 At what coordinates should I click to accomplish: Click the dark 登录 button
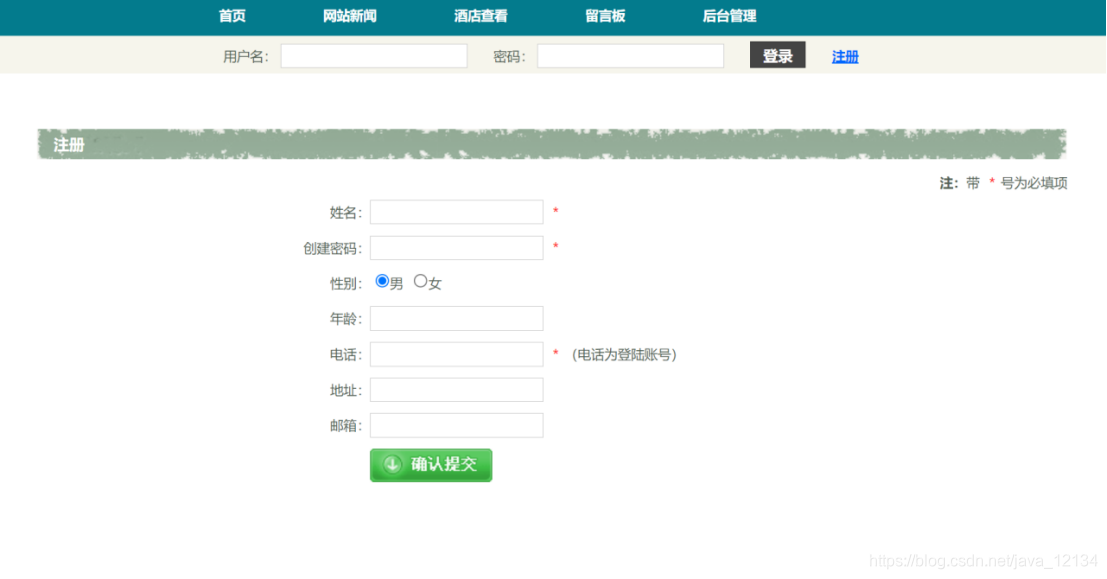point(777,56)
